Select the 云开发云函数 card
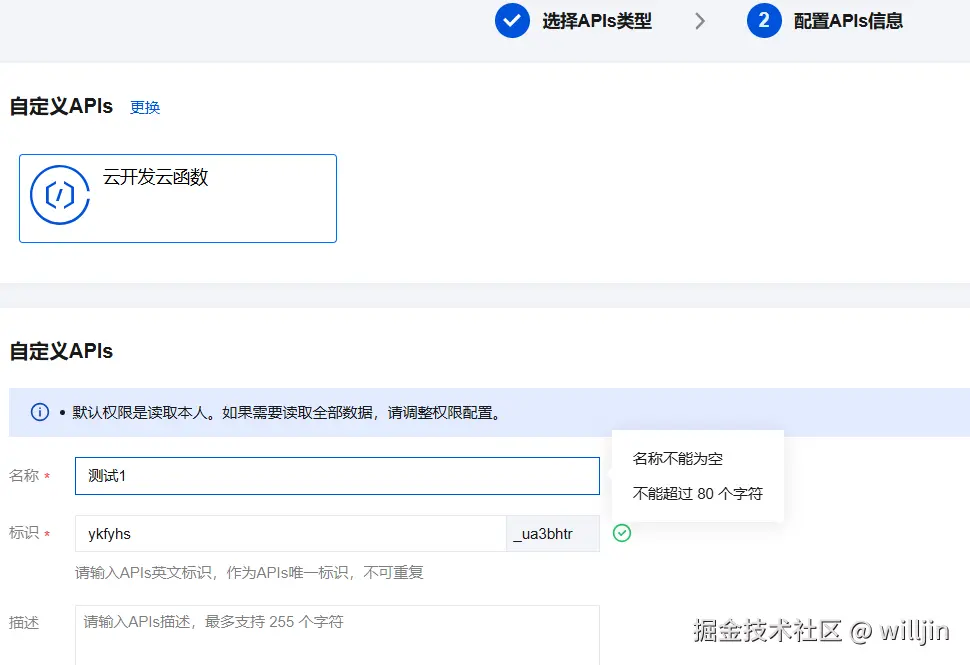Image resolution: width=970 pixels, height=665 pixels. click(178, 199)
